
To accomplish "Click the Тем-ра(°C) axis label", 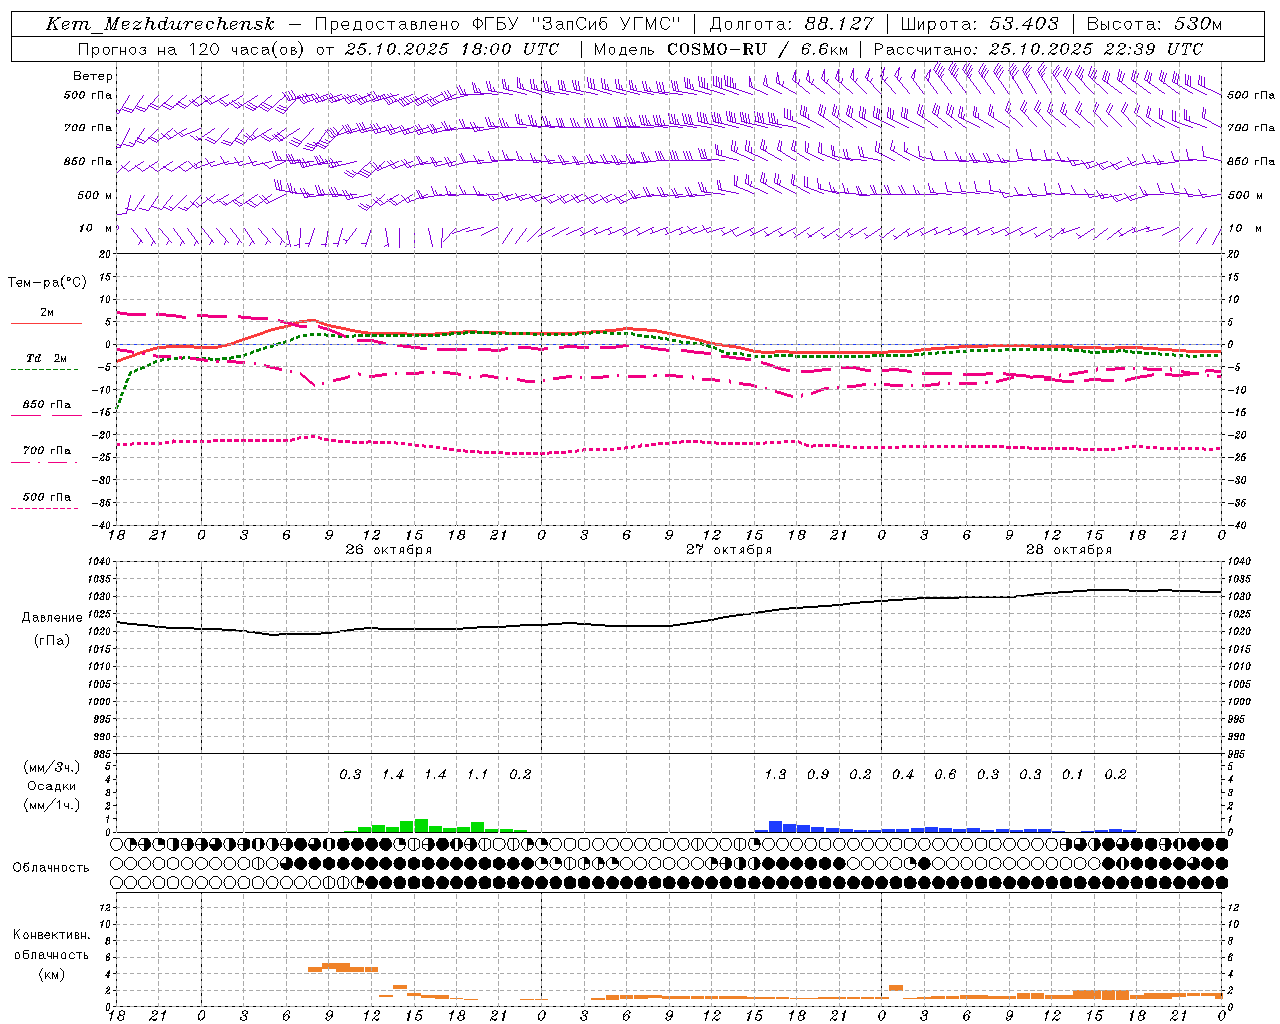I will tap(47, 283).
